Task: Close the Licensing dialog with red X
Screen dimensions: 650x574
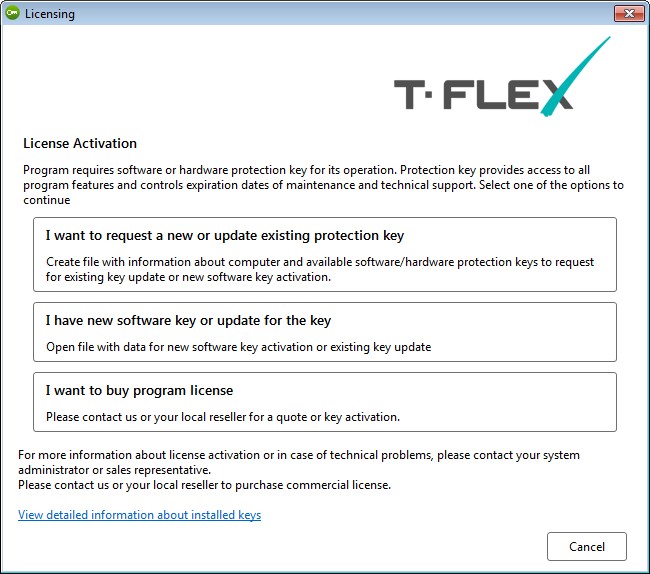Action: pyautogui.click(x=629, y=13)
